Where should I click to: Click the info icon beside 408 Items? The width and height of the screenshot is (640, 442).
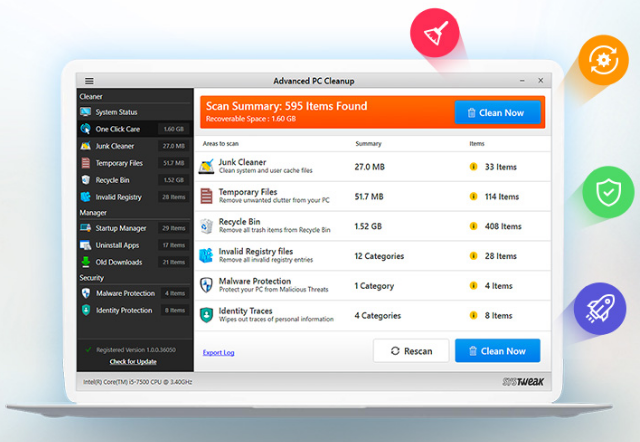(x=473, y=226)
